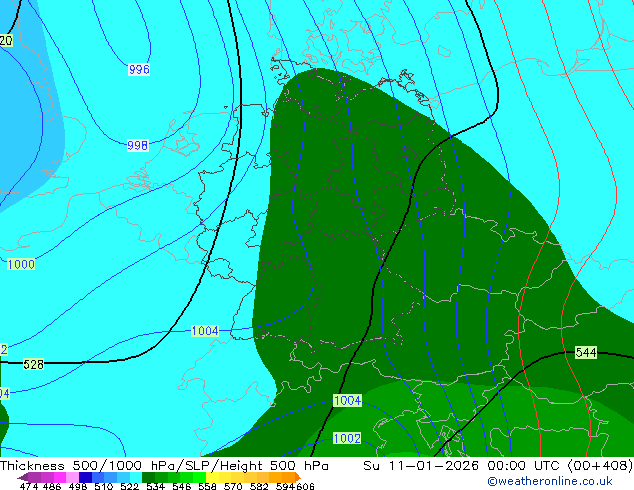Click the 528 height contour label
The width and height of the screenshot is (634, 490).
pyautogui.click(x=33, y=364)
